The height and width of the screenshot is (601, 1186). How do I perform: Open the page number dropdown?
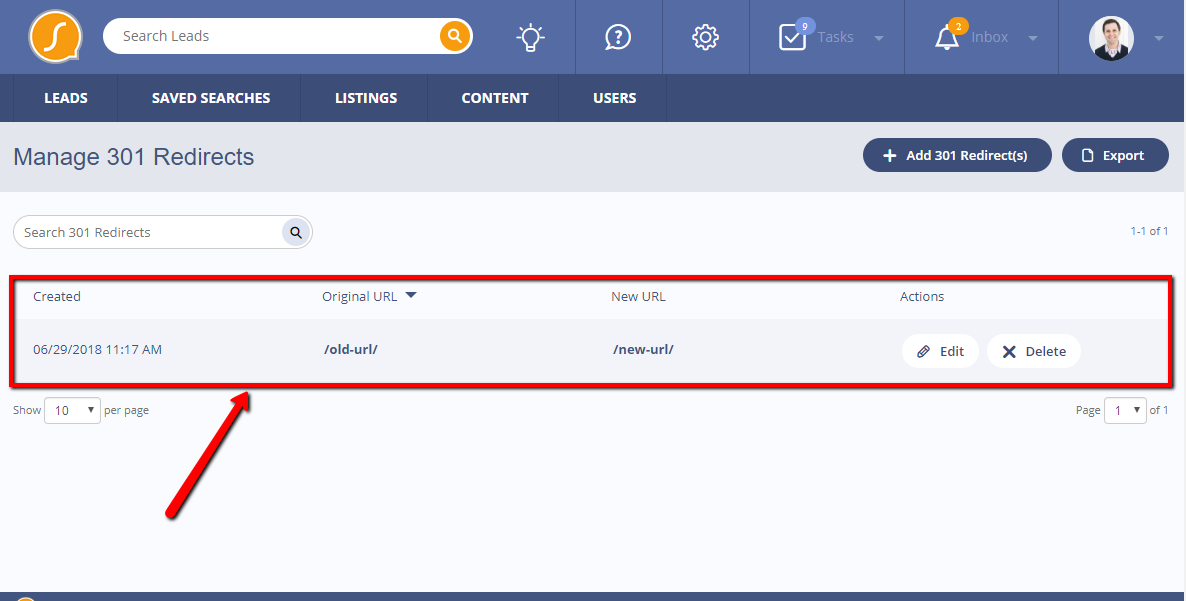pos(1124,410)
